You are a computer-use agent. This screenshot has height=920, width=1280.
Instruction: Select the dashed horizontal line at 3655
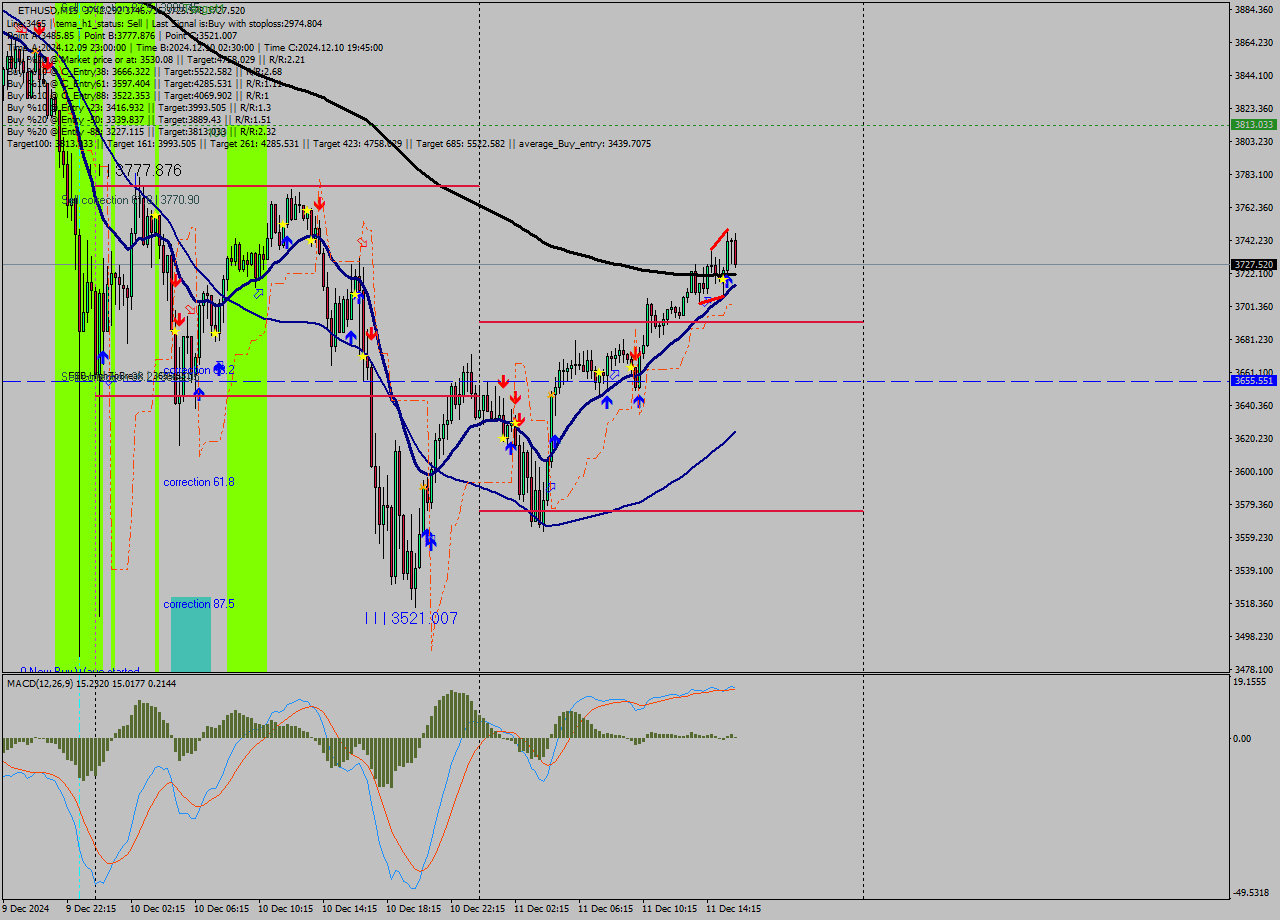click(900, 381)
